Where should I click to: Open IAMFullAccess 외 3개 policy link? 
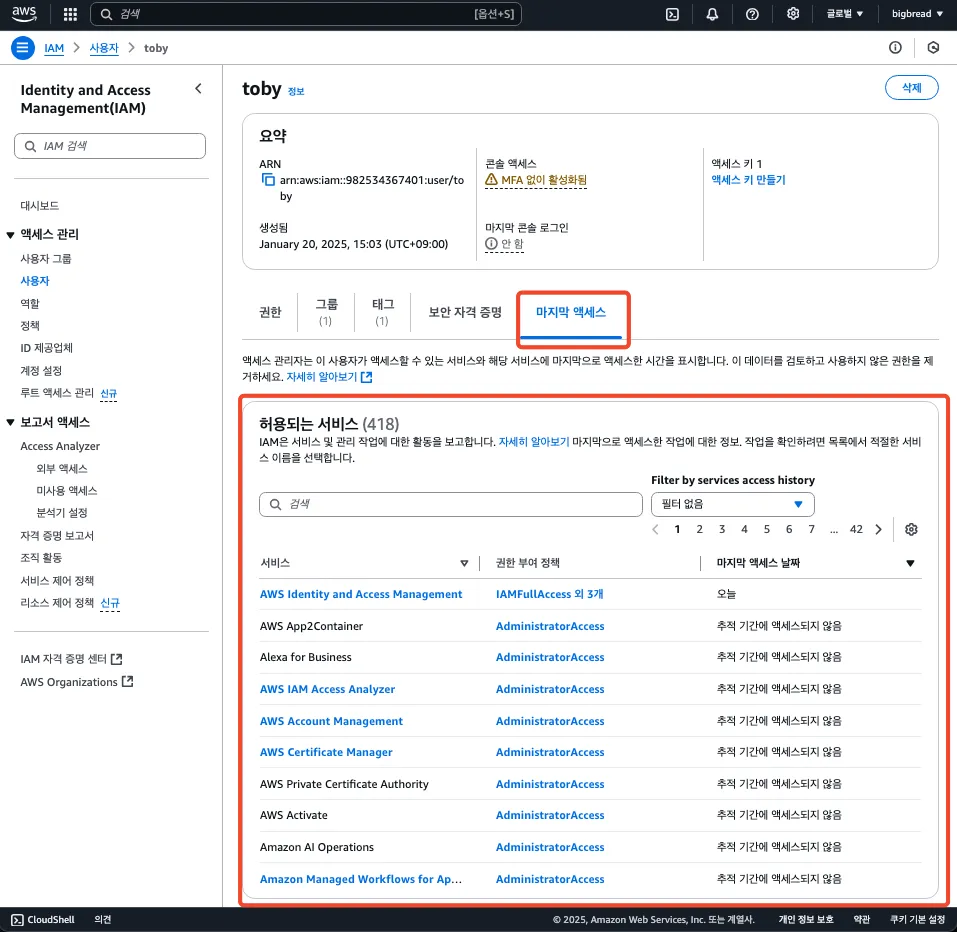pyautogui.click(x=549, y=594)
